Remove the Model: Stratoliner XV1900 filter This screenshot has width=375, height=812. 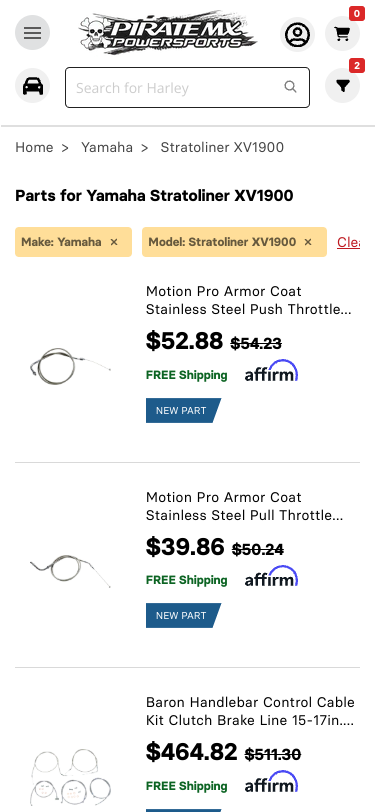coord(308,242)
